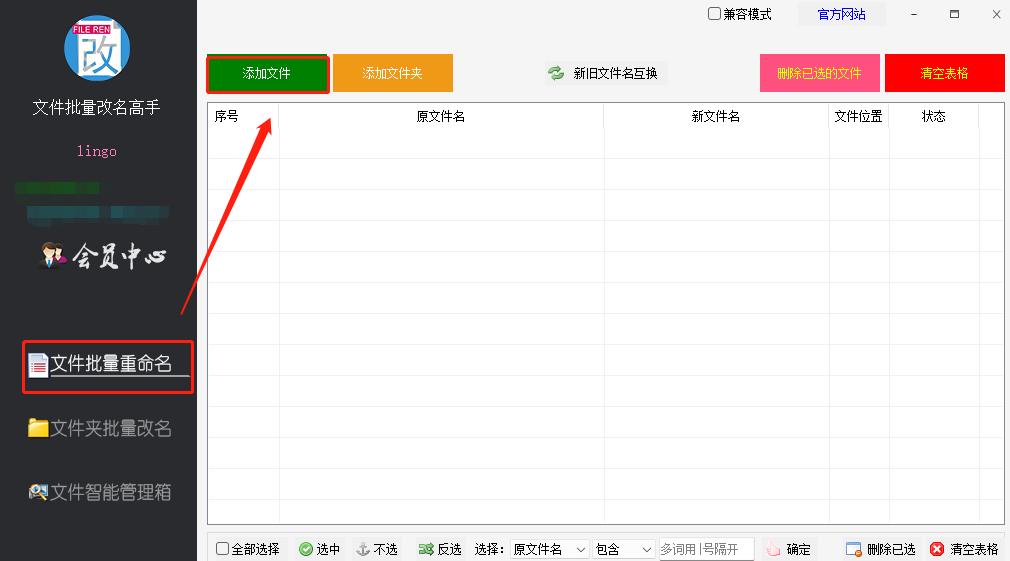The height and width of the screenshot is (561, 1010).
Task: Swap names with 新旧文件名互换
Action: point(606,73)
